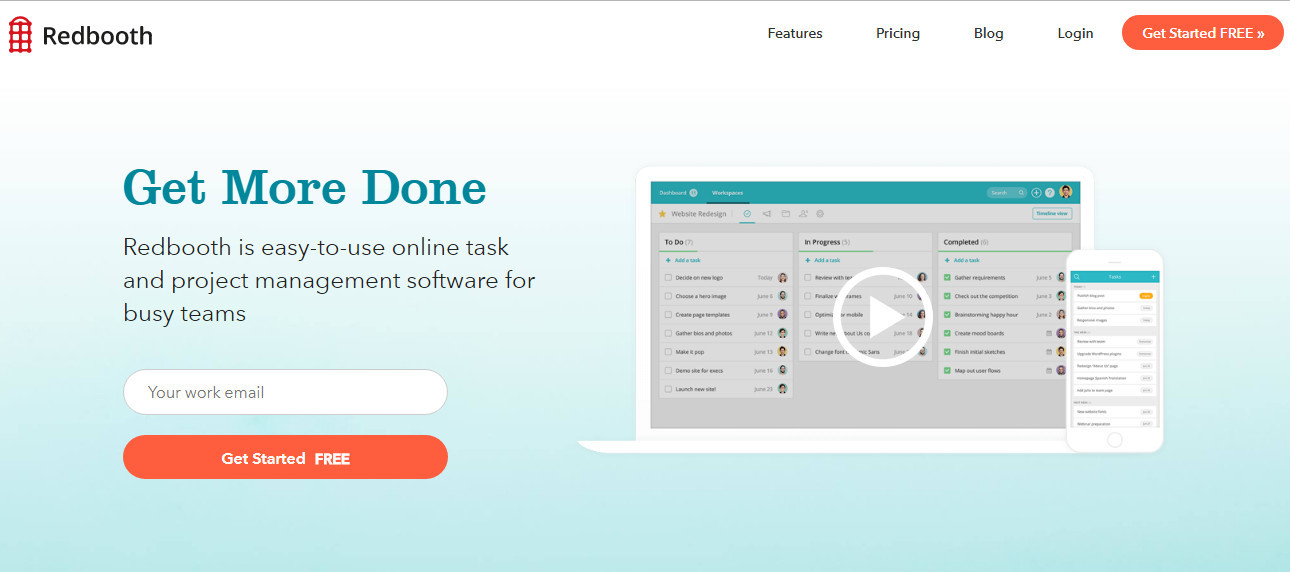Click Add a task under Completed
The width and height of the screenshot is (1290, 572).
(x=962, y=260)
